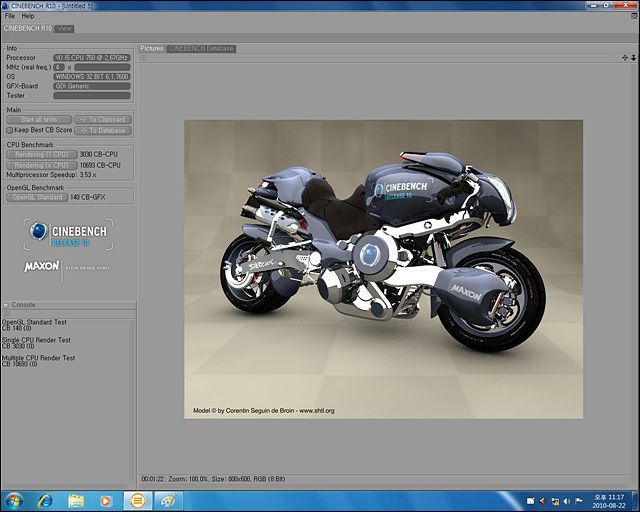The width and height of the screenshot is (640, 512).
Task: Launch Internet Explorer from taskbar
Action: tap(45, 501)
